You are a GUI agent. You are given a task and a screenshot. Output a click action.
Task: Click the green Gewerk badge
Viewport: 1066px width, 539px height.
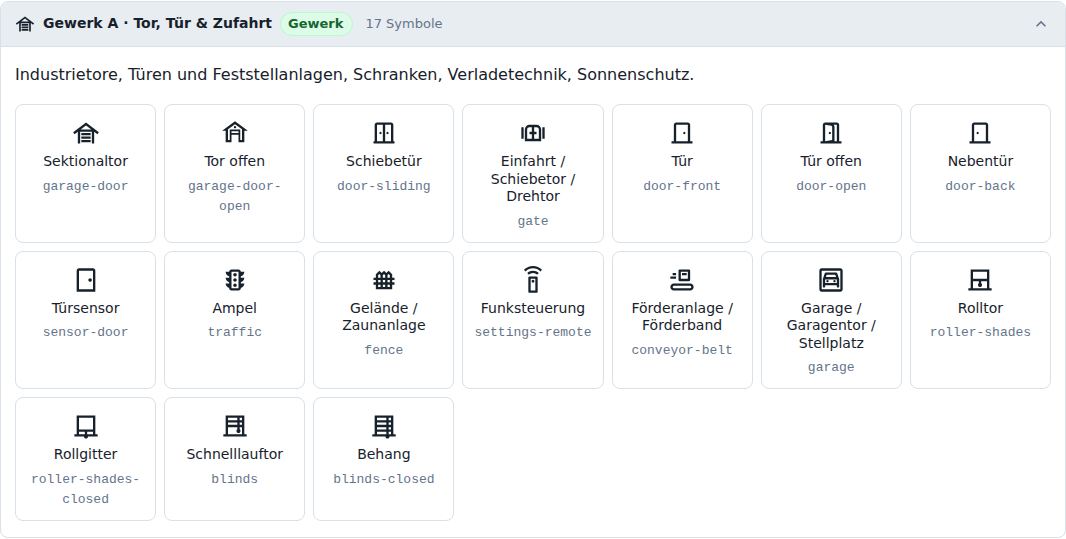coord(316,24)
